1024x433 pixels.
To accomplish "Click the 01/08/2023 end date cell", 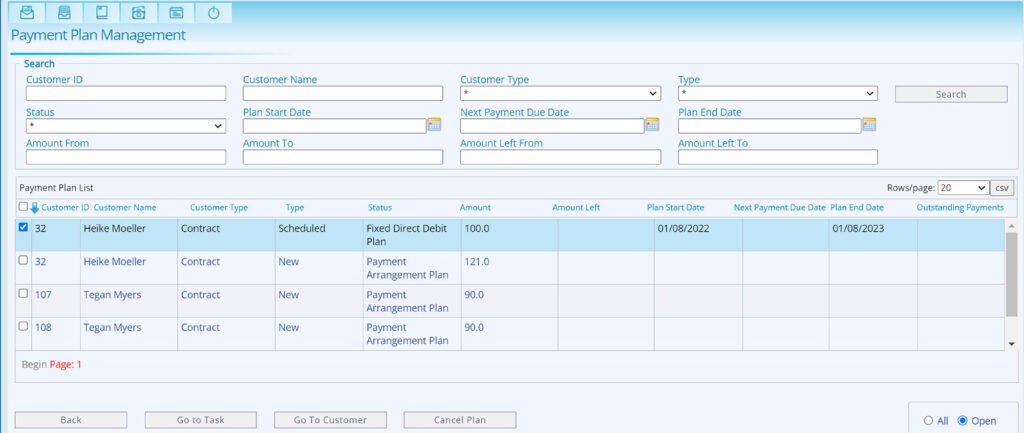I will click(859, 229).
